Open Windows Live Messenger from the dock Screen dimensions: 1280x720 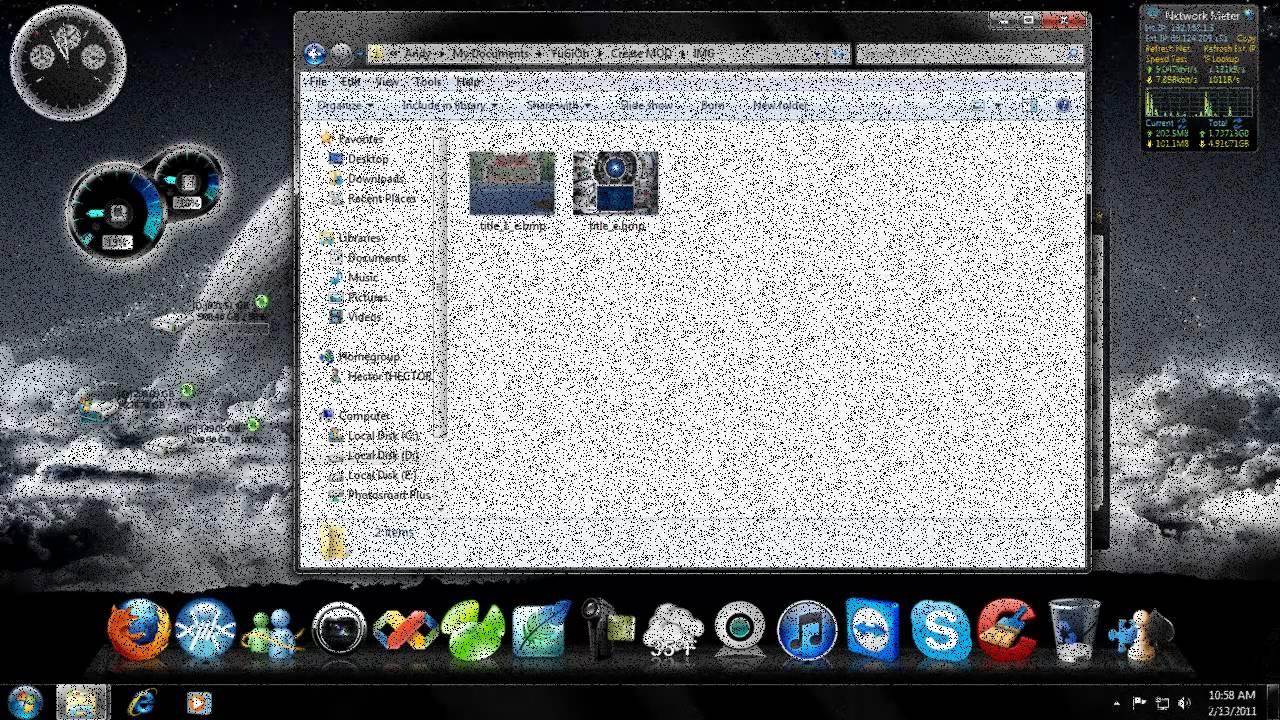pos(271,634)
